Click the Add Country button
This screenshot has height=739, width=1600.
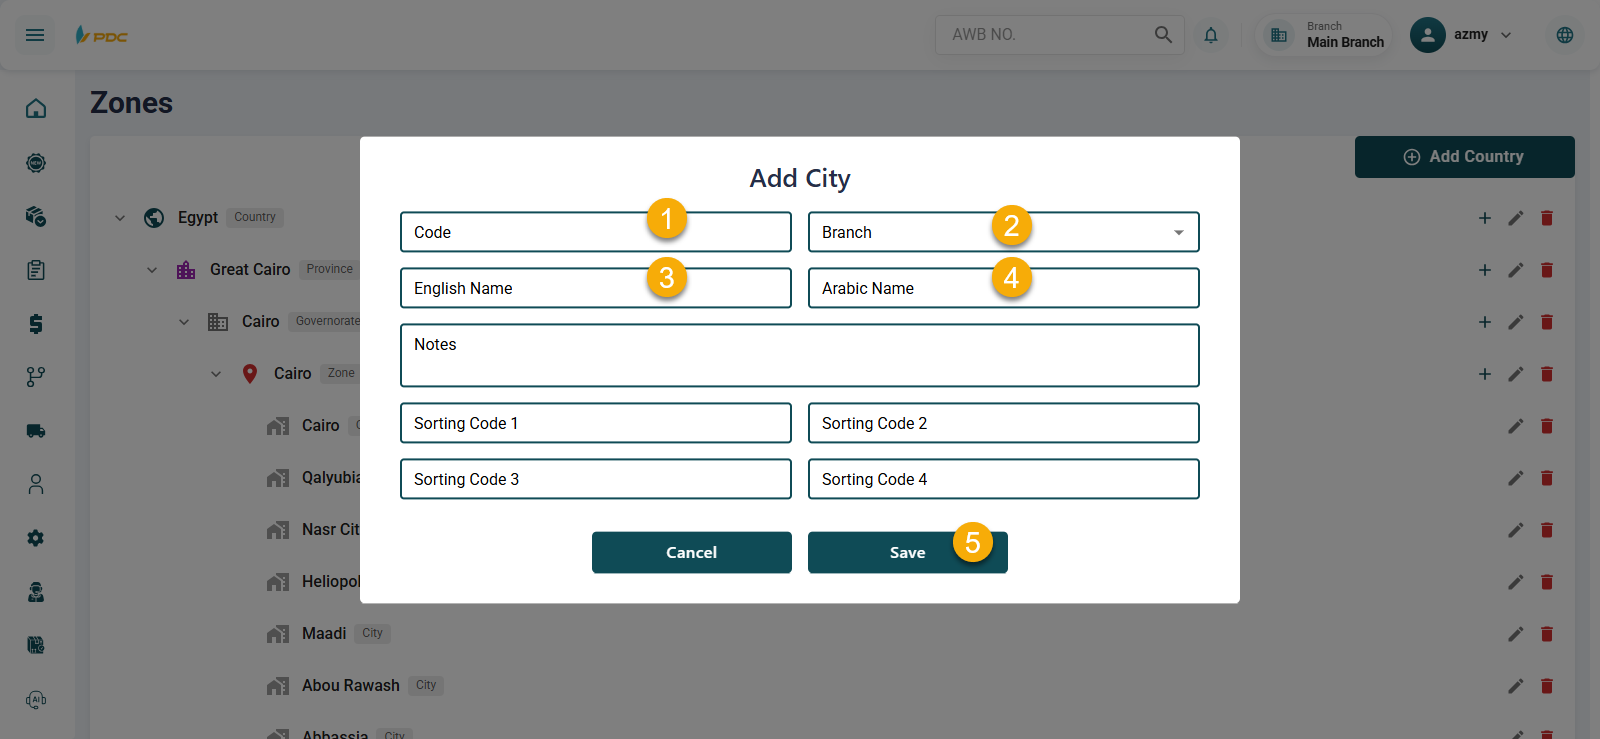(1464, 157)
